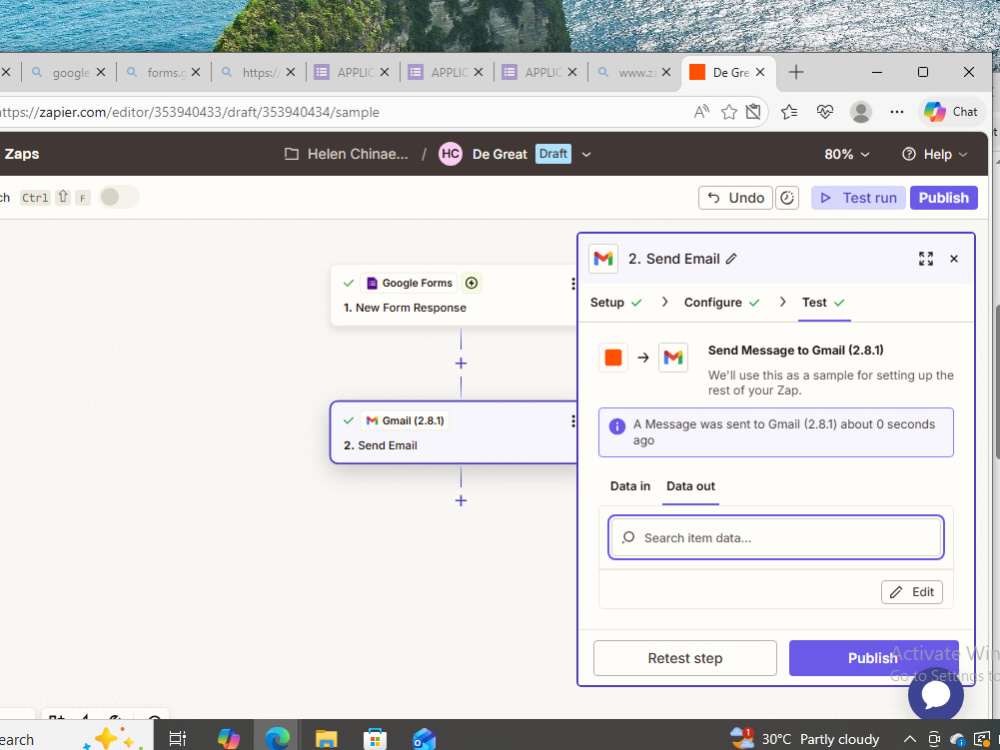Select the Google Forms New Form Response step
The height and width of the screenshot is (750, 1000).
454,295
